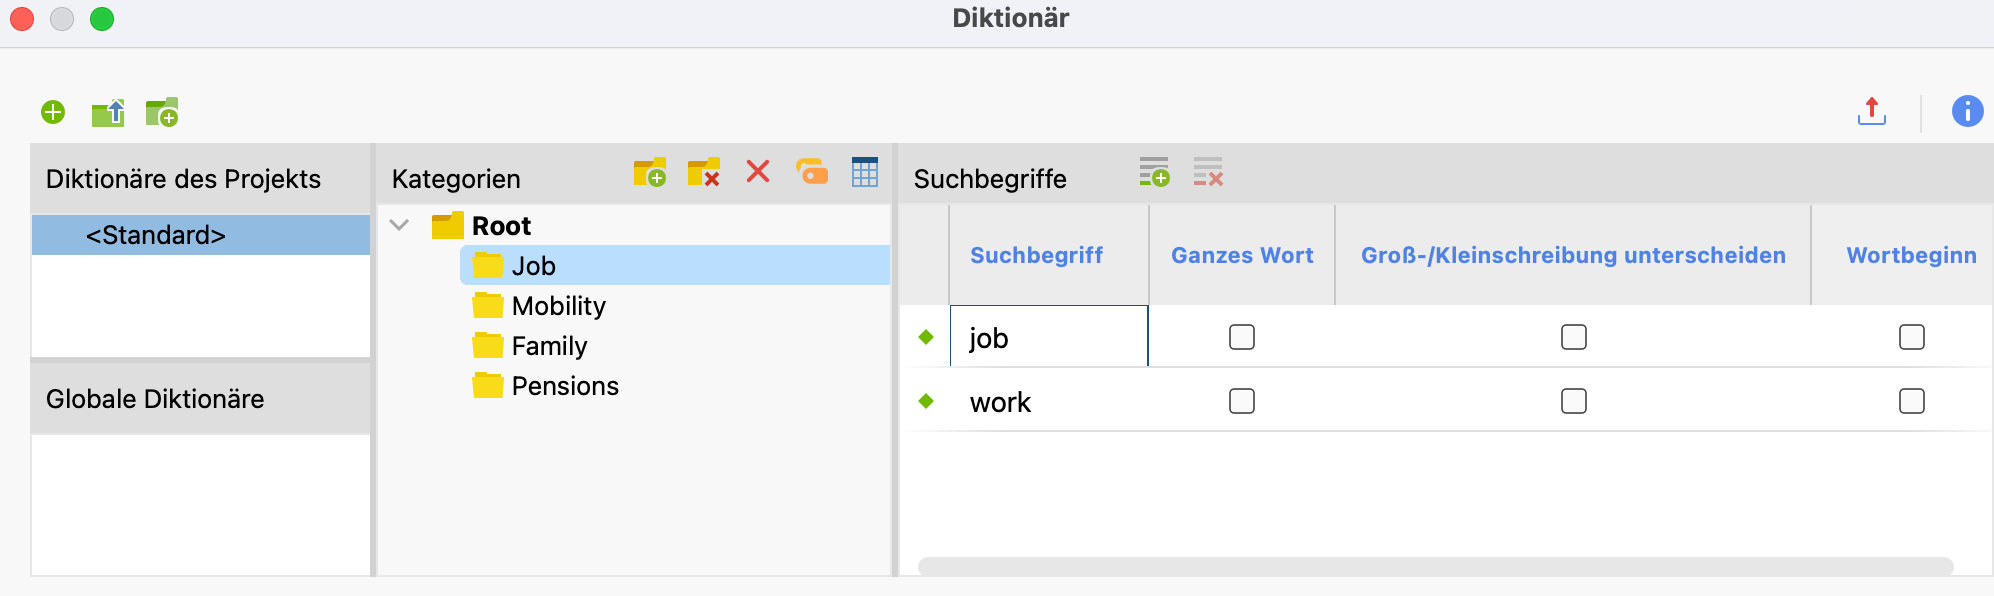This screenshot has width=1994, height=596.
Task: Click the Wortbeginn column header
Action: click(1911, 255)
